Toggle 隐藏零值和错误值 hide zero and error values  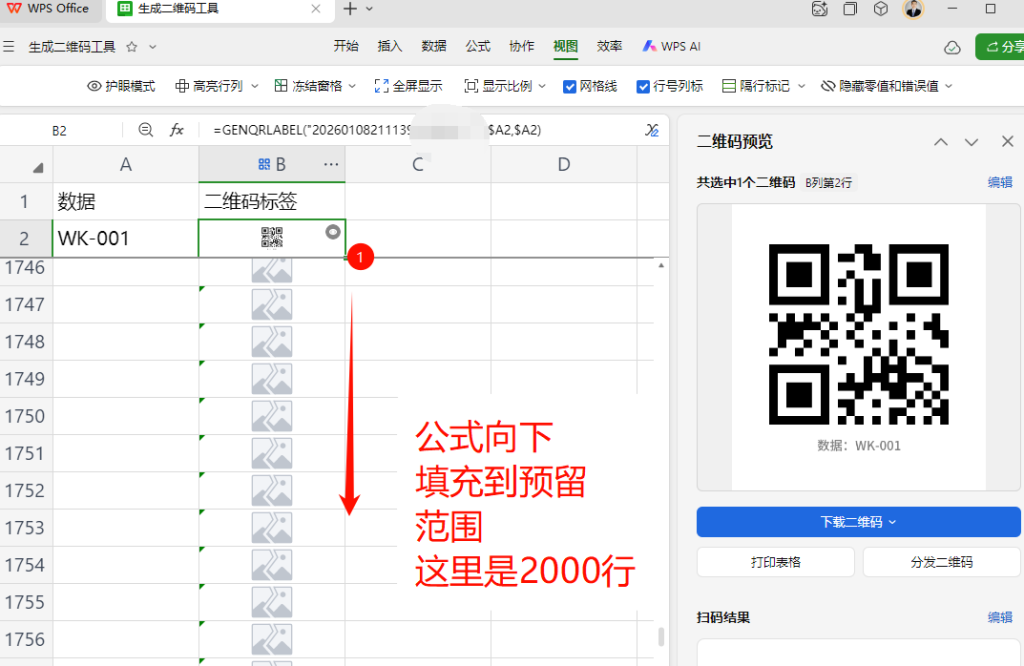pyautogui.click(x=880, y=86)
